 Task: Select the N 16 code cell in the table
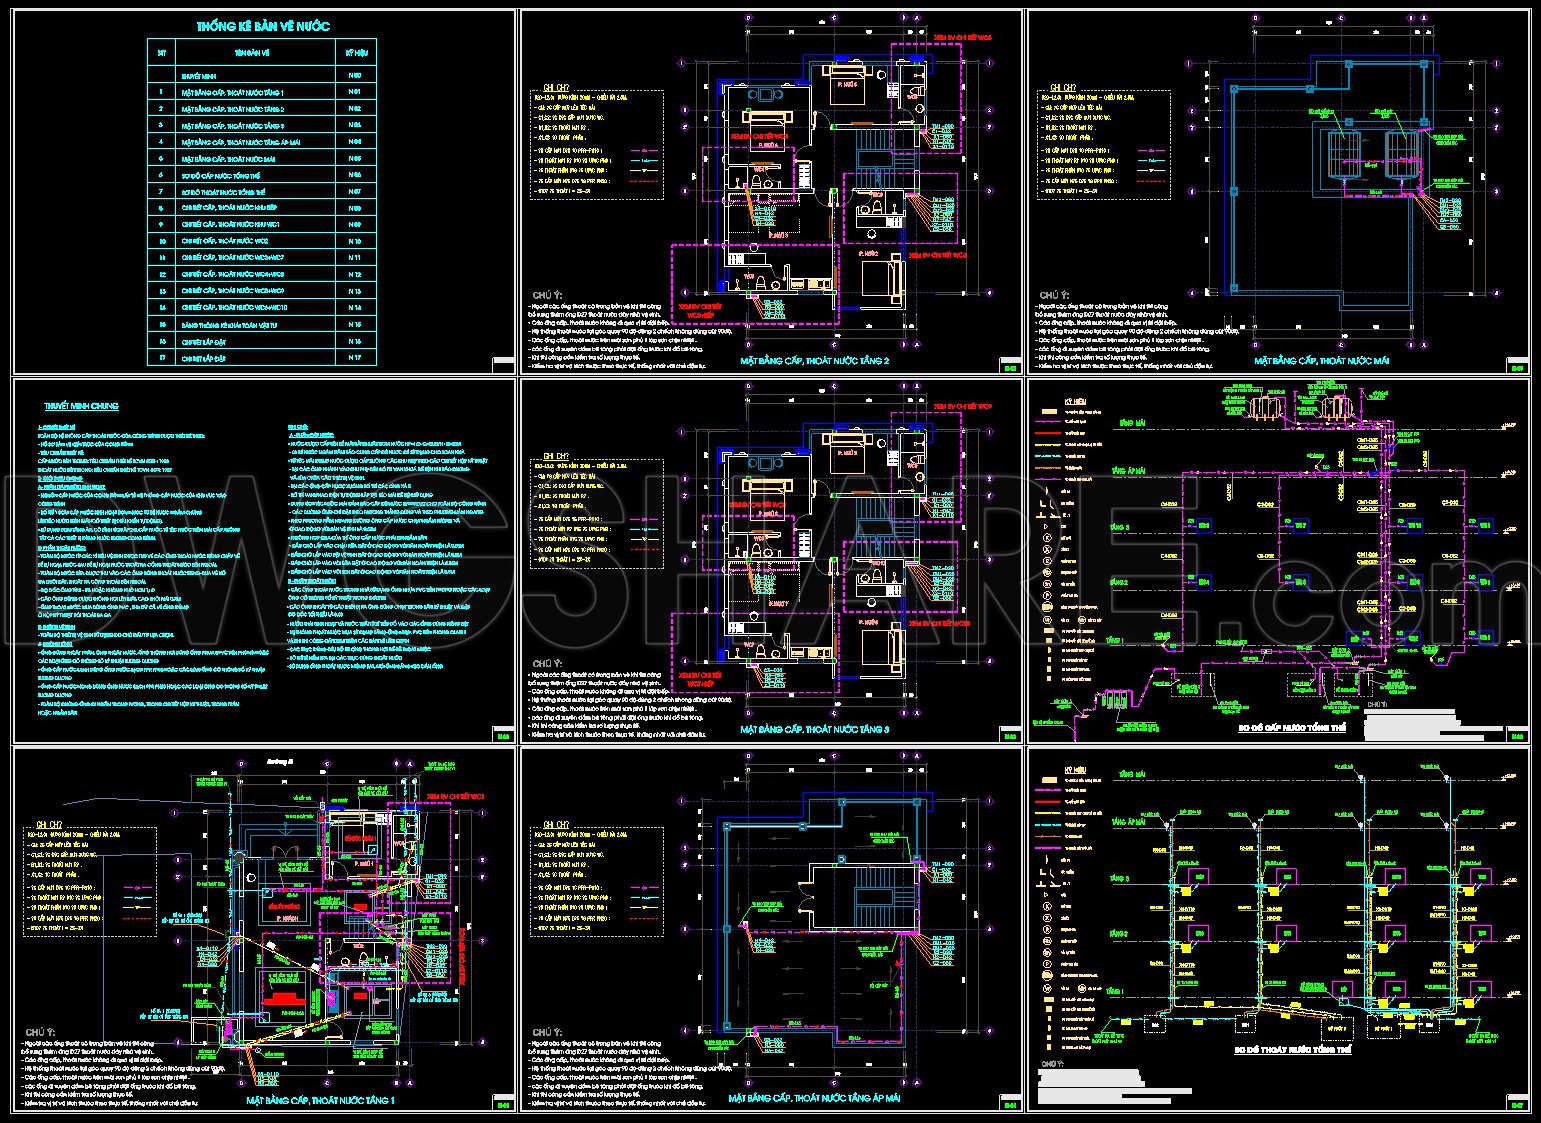coord(354,342)
